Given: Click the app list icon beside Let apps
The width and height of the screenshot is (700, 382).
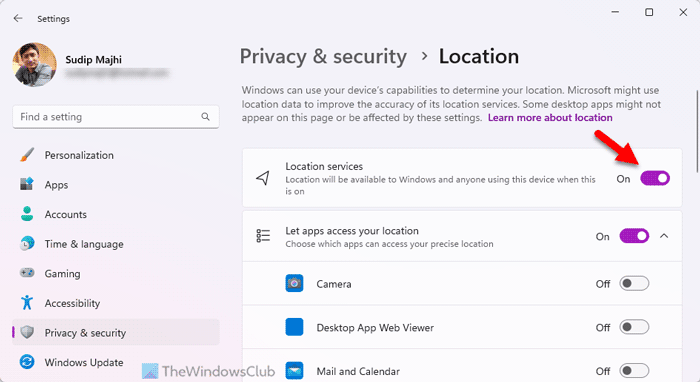Looking at the screenshot, I should click(x=263, y=236).
